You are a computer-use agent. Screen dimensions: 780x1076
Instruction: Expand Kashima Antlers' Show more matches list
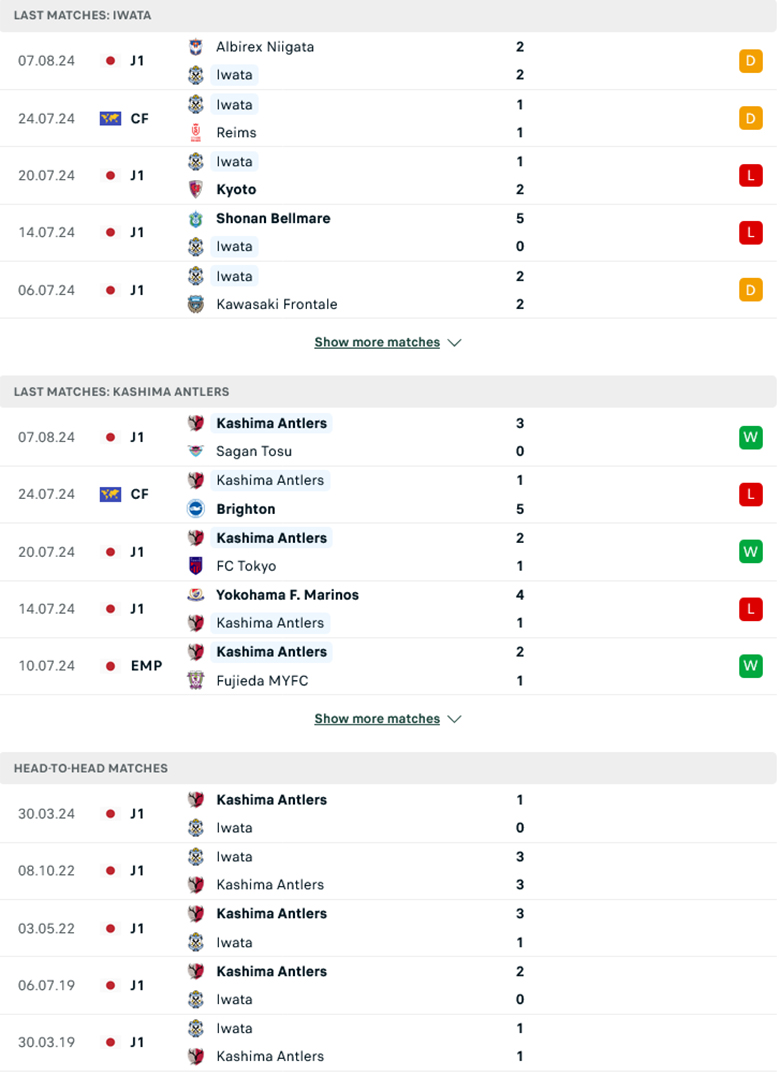pyautogui.click(x=388, y=718)
